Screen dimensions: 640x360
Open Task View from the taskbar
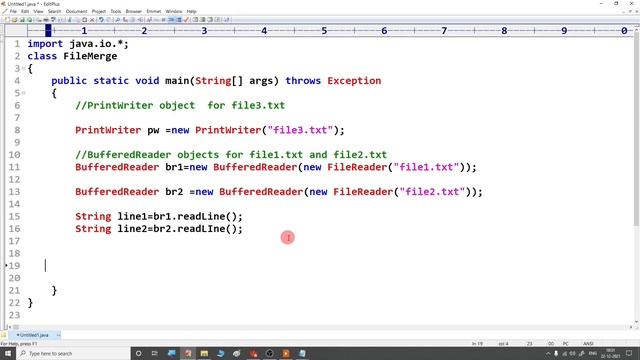(155, 353)
